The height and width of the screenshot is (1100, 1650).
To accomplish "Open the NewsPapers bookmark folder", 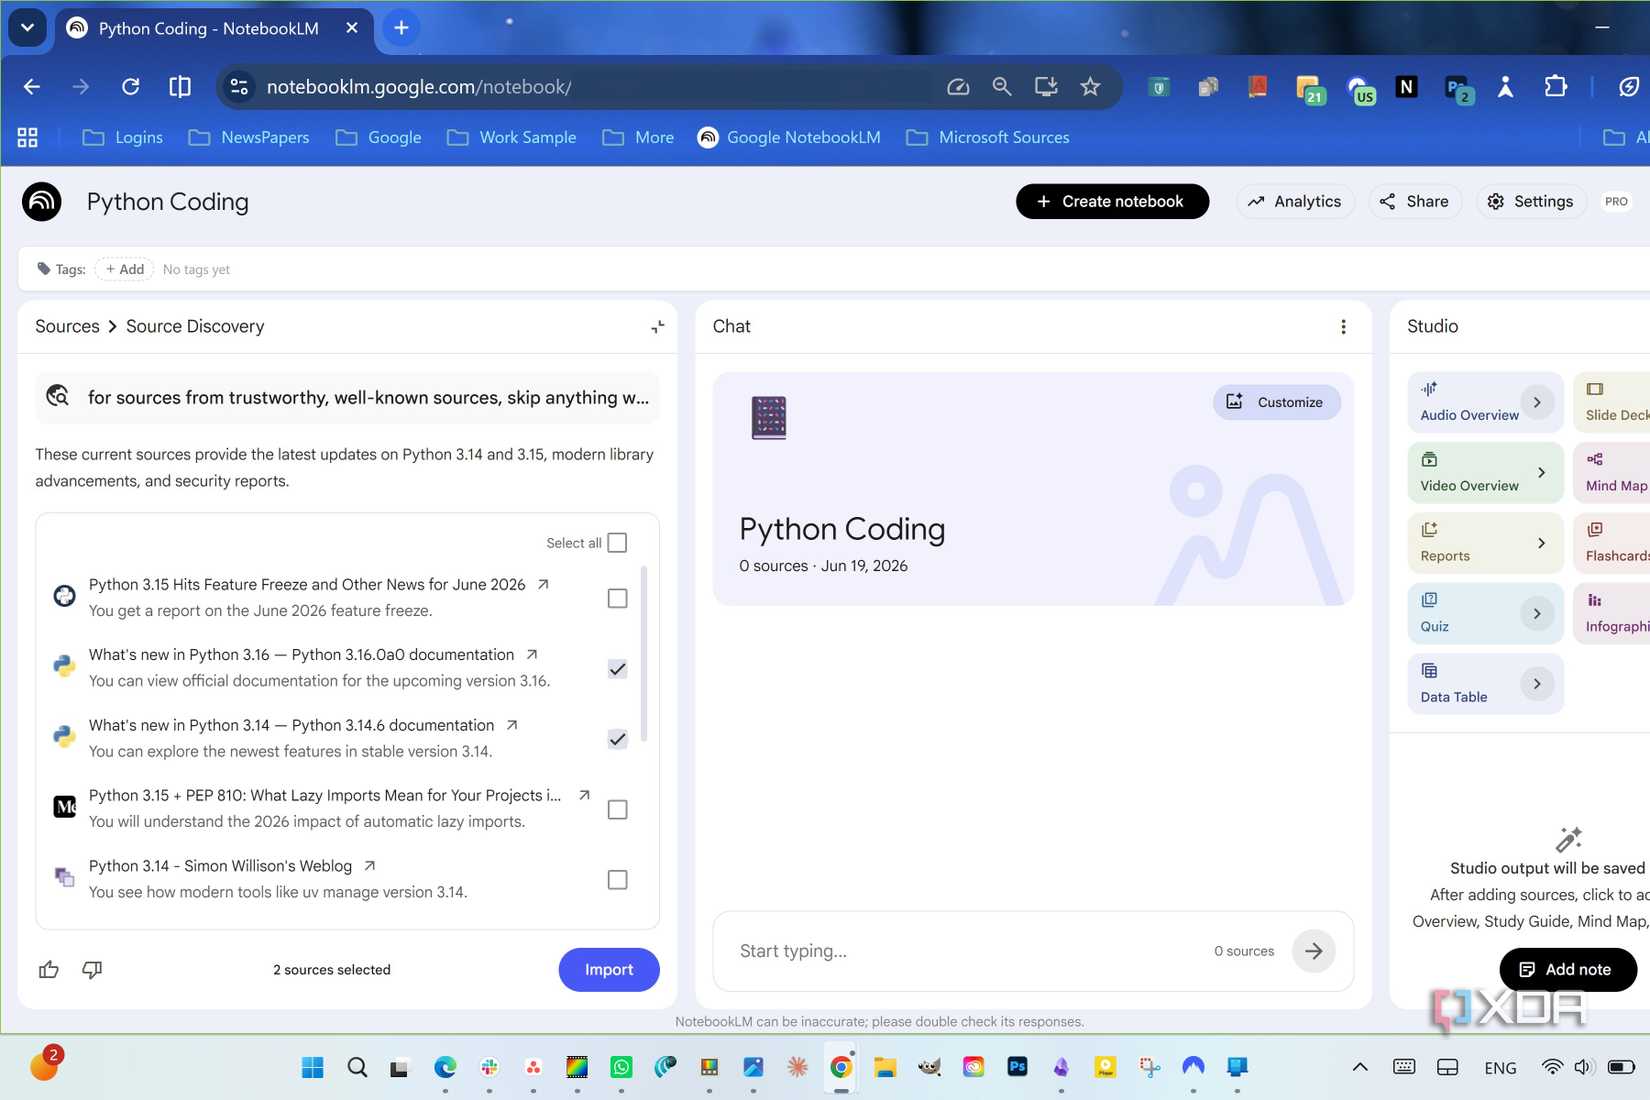I will (249, 137).
